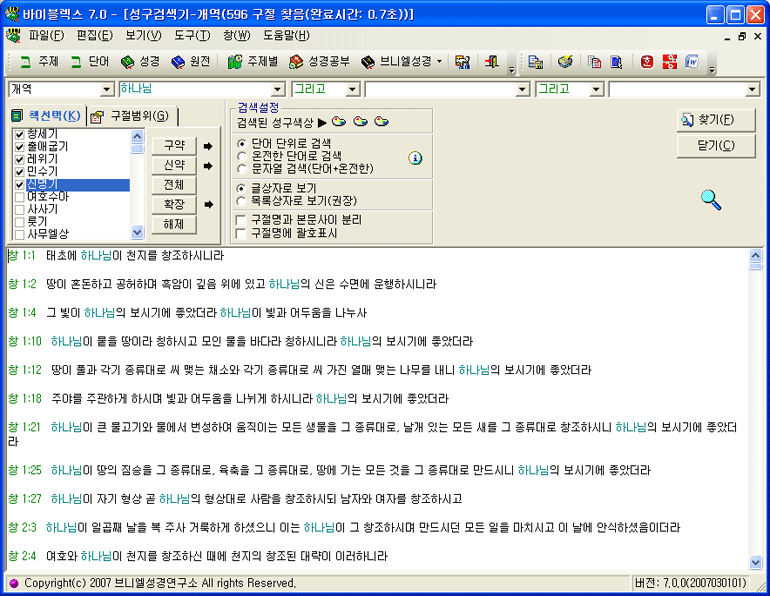Click the 전체 select-all button
The width and height of the screenshot is (770, 596).
point(174,185)
